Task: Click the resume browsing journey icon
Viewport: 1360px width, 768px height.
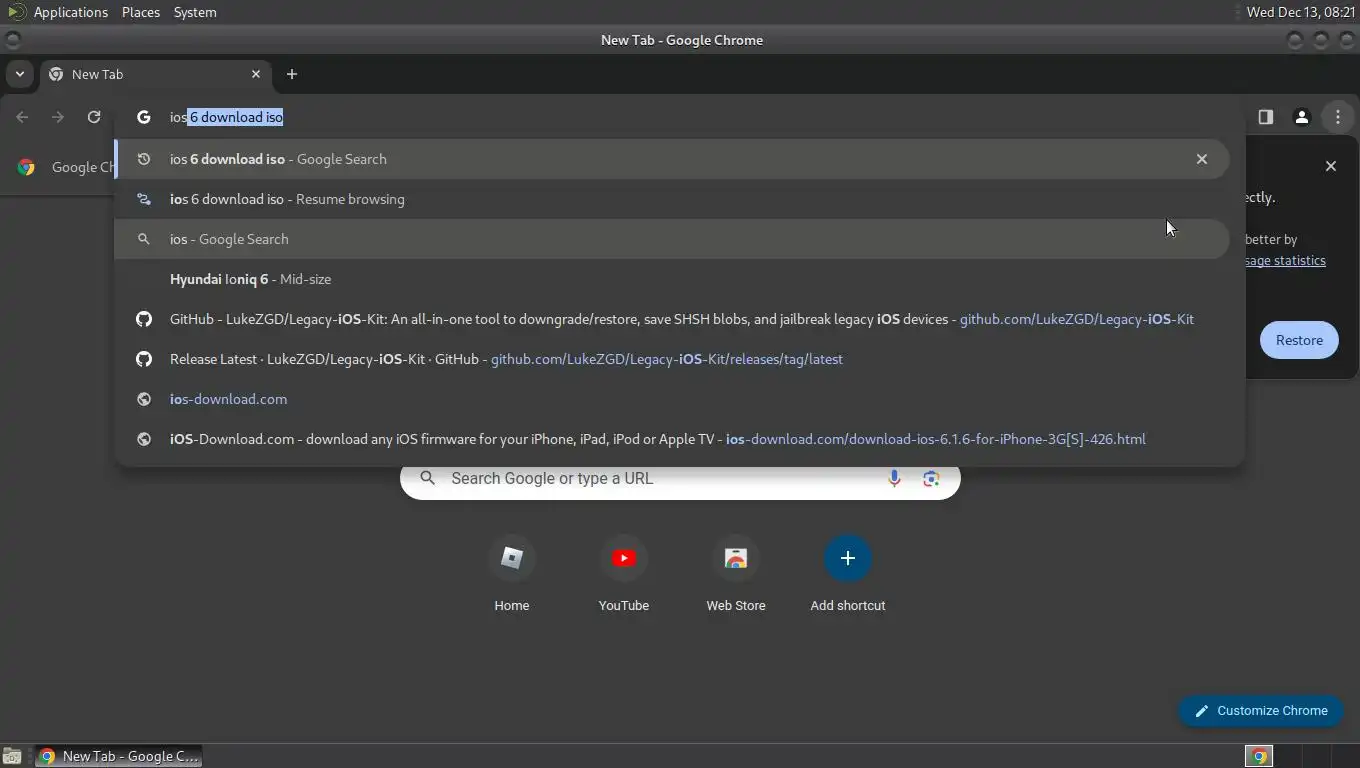Action: click(144, 199)
